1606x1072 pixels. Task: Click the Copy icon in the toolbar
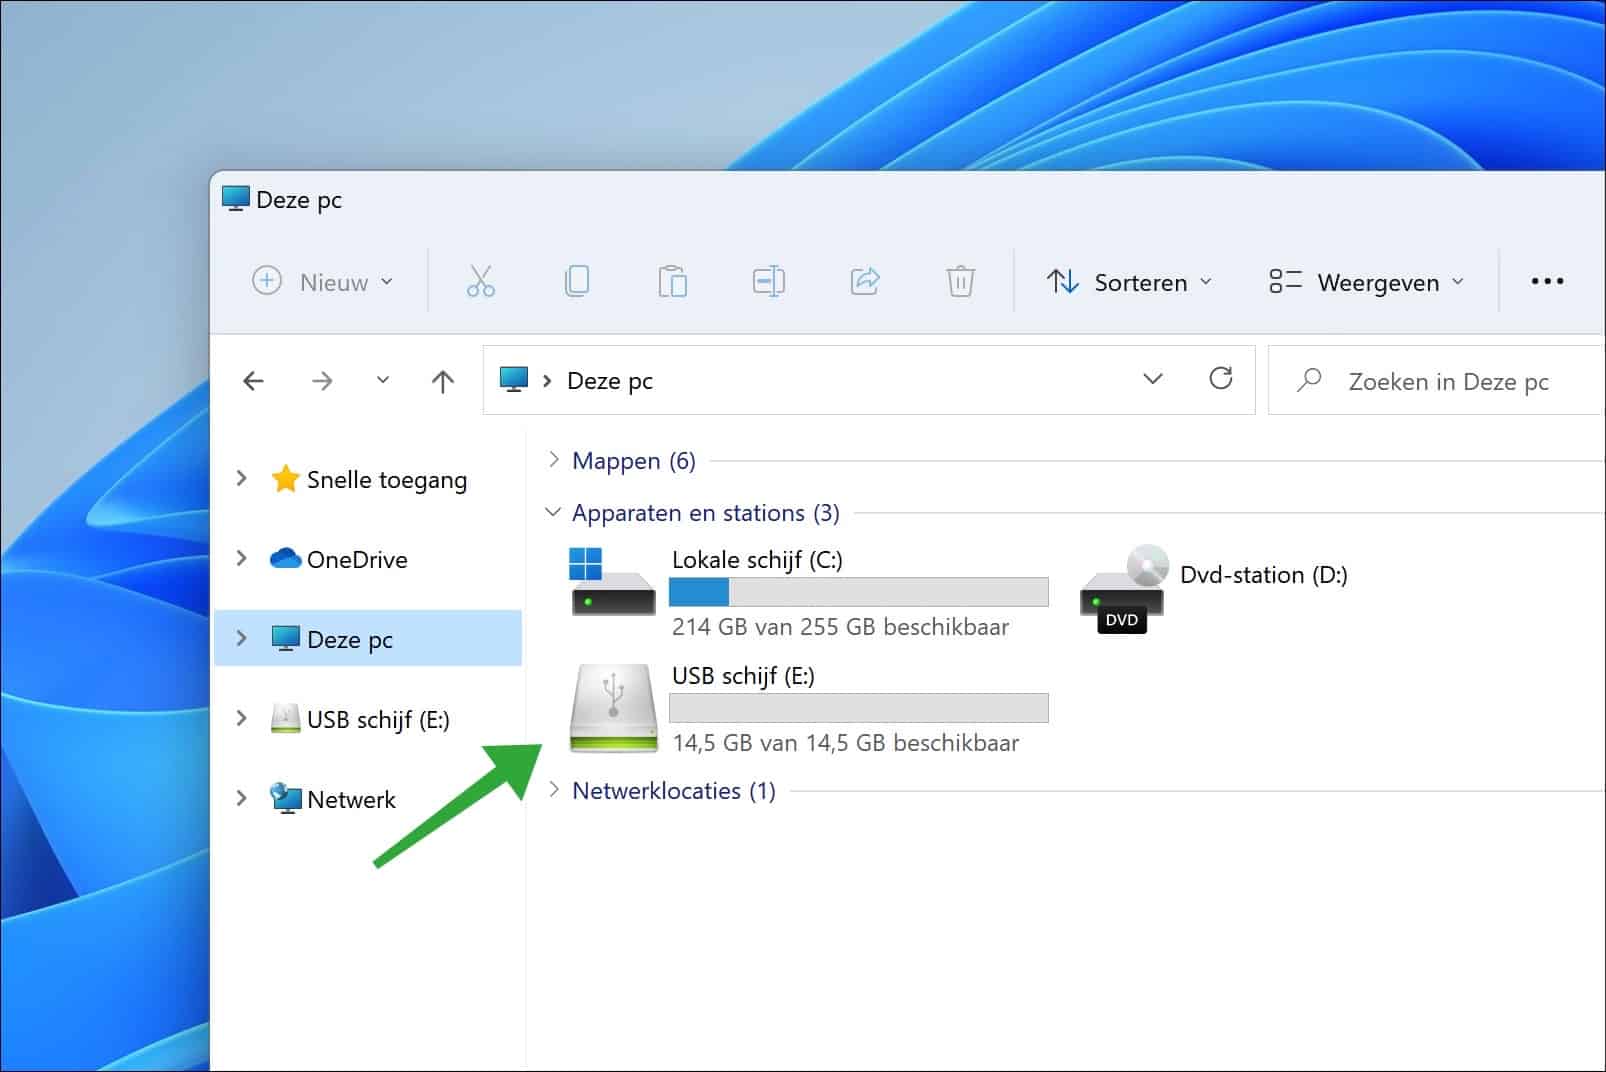point(576,281)
